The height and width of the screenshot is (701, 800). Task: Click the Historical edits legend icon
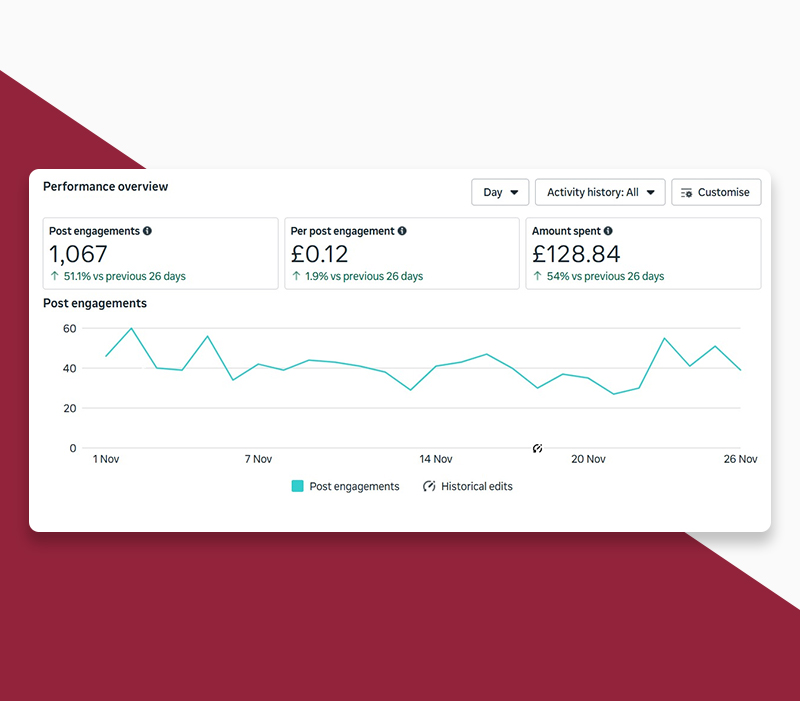point(428,486)
